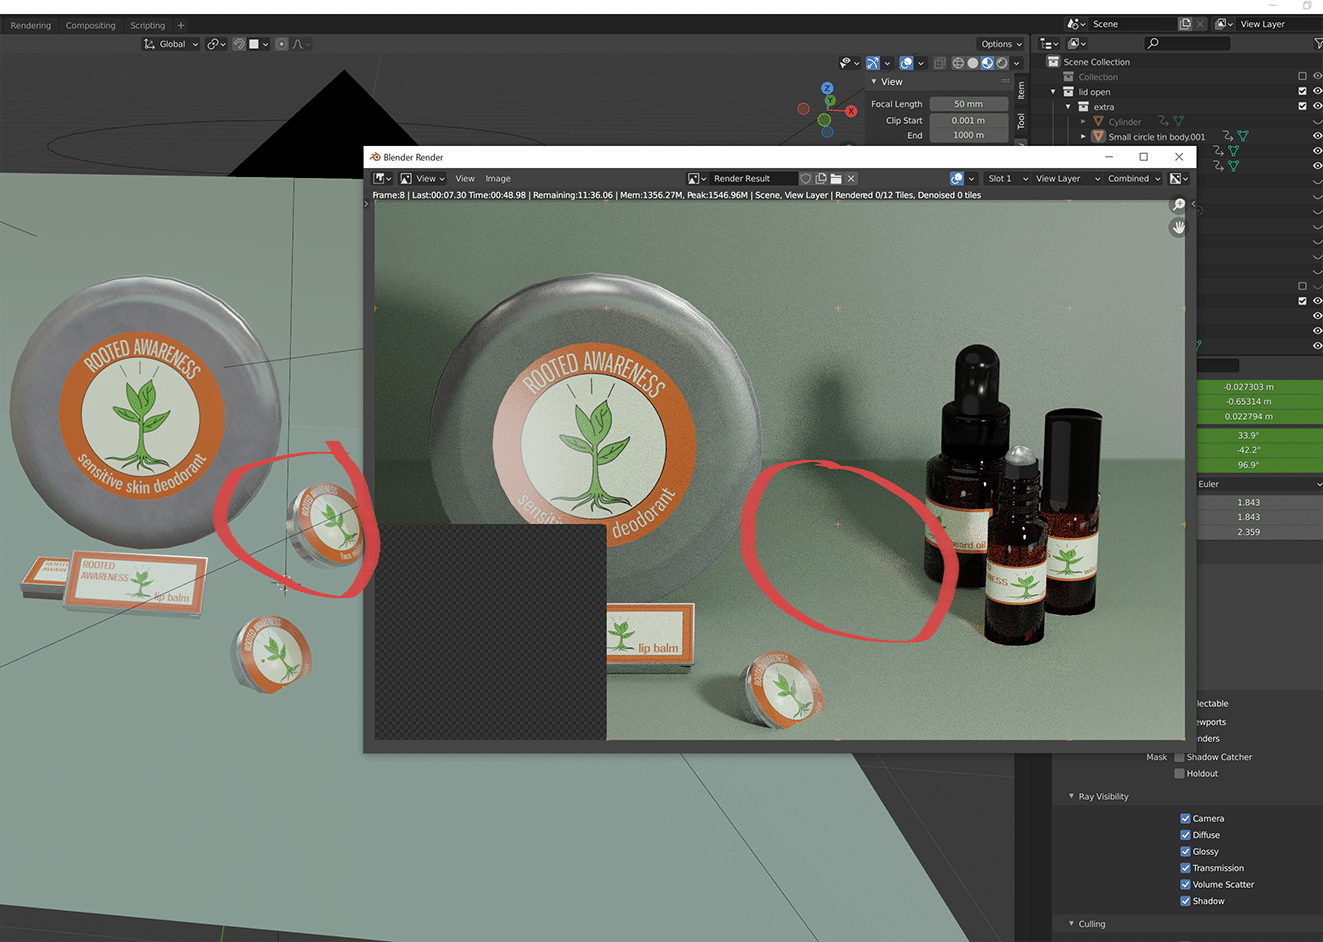Open the View menu in render window
The image size is (1323, 942).
[464, 178]
